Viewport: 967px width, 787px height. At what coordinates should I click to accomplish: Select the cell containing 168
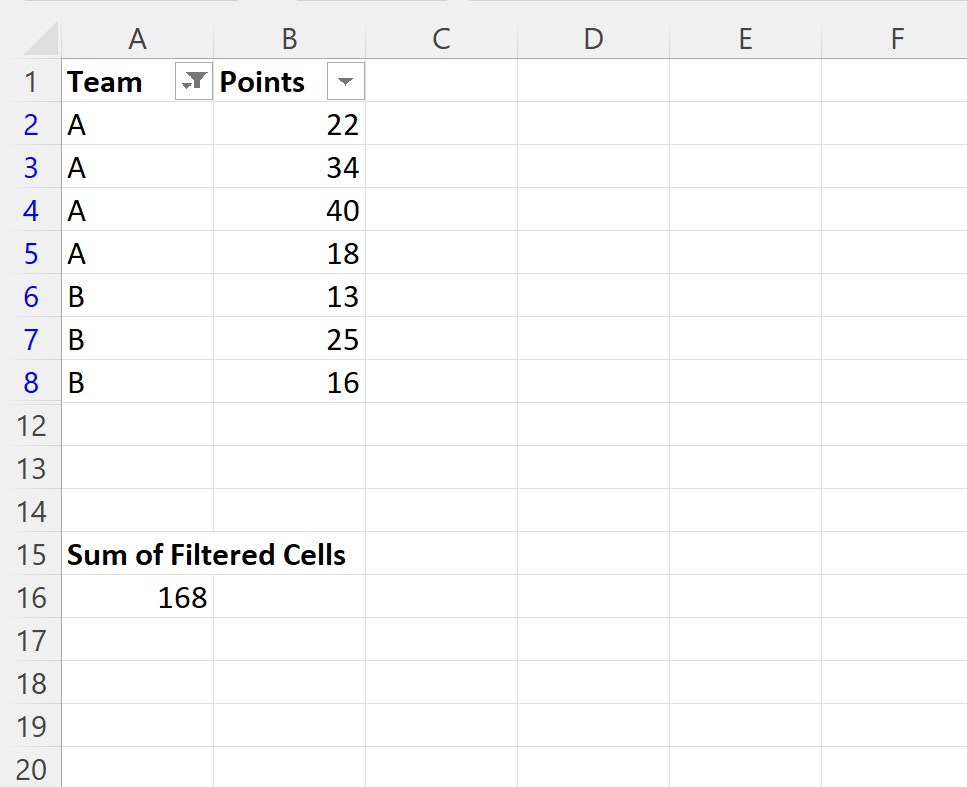click(x=137, y=597)
